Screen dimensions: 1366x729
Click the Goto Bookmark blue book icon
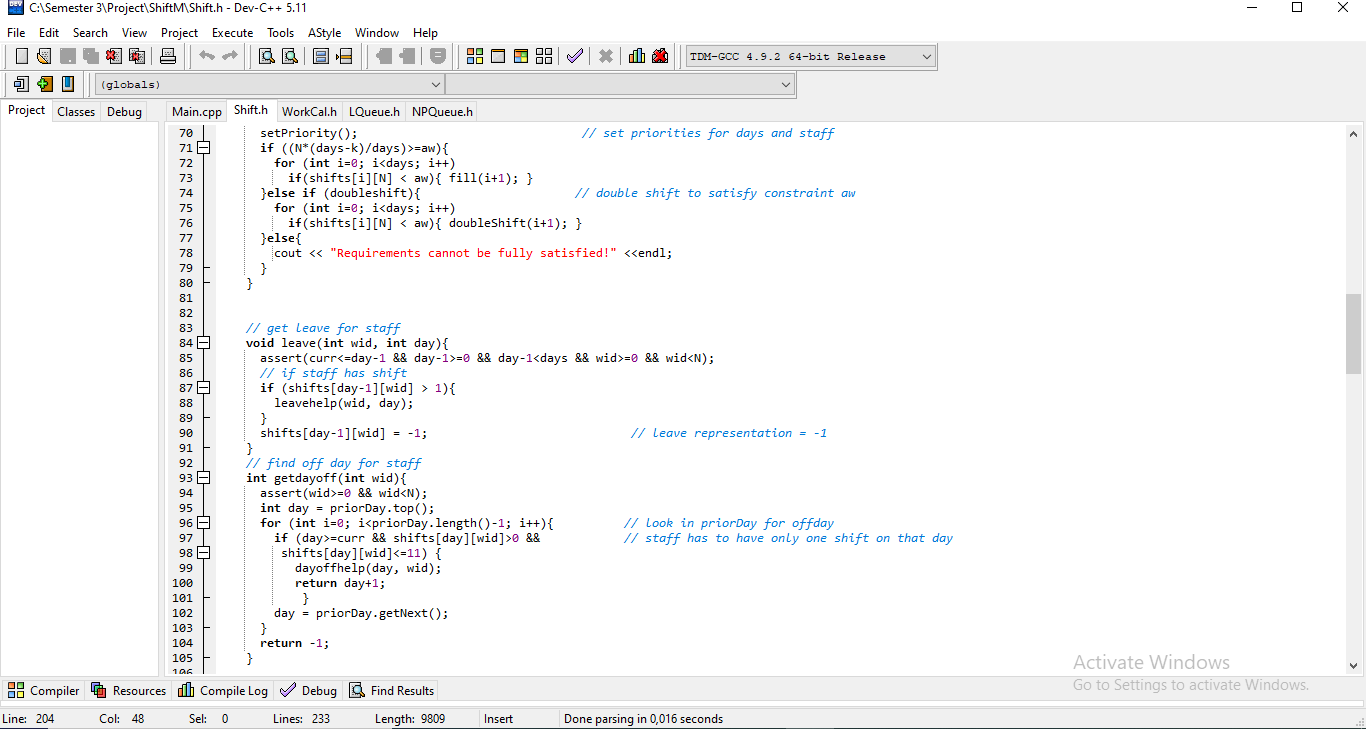tap(67, 84)
